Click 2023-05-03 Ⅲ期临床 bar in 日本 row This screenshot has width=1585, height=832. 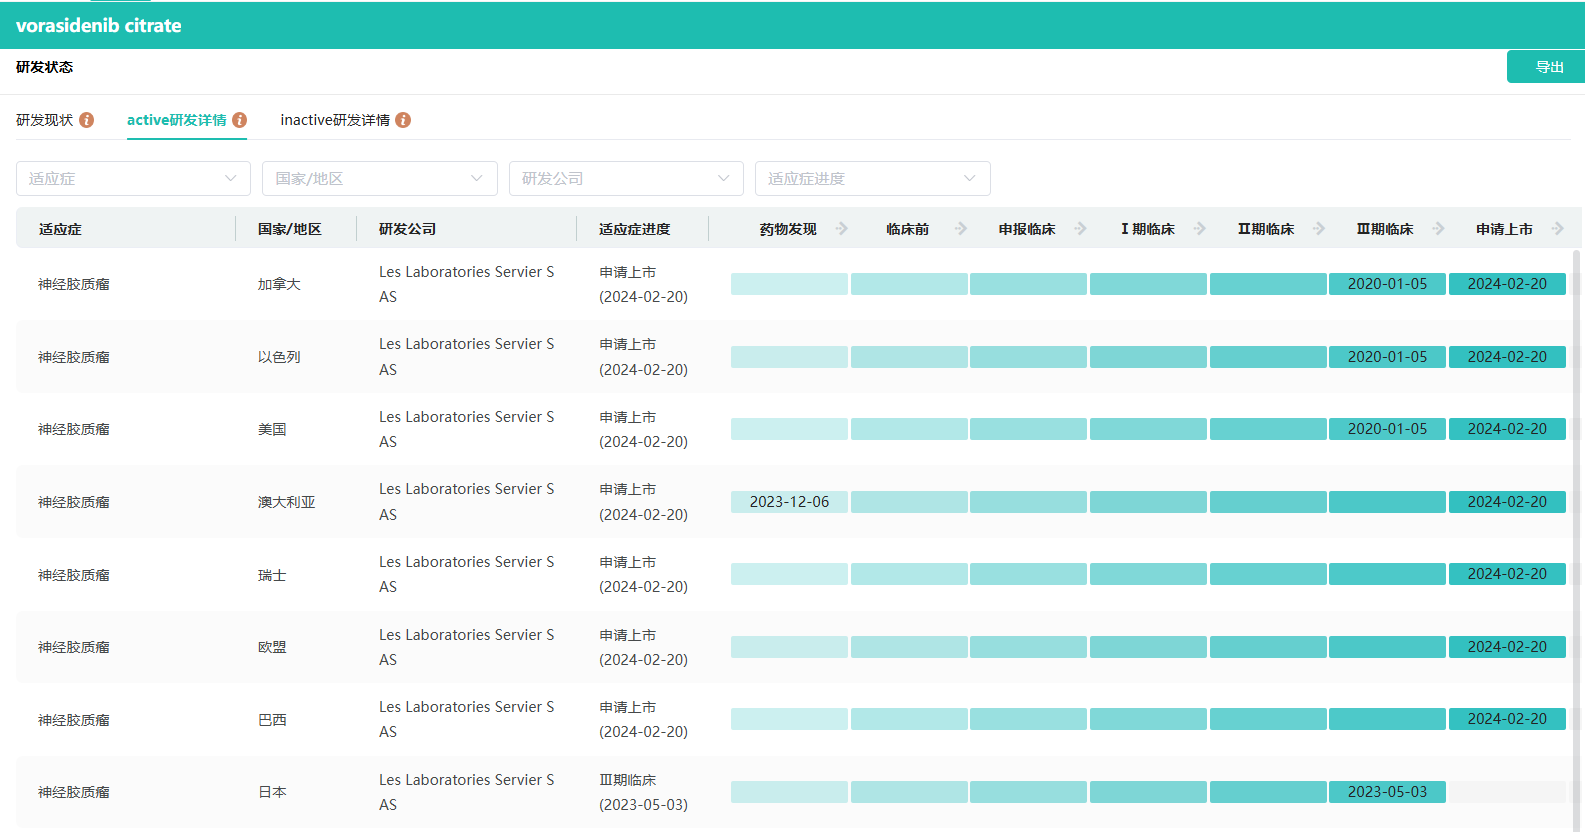[1387, 792]
